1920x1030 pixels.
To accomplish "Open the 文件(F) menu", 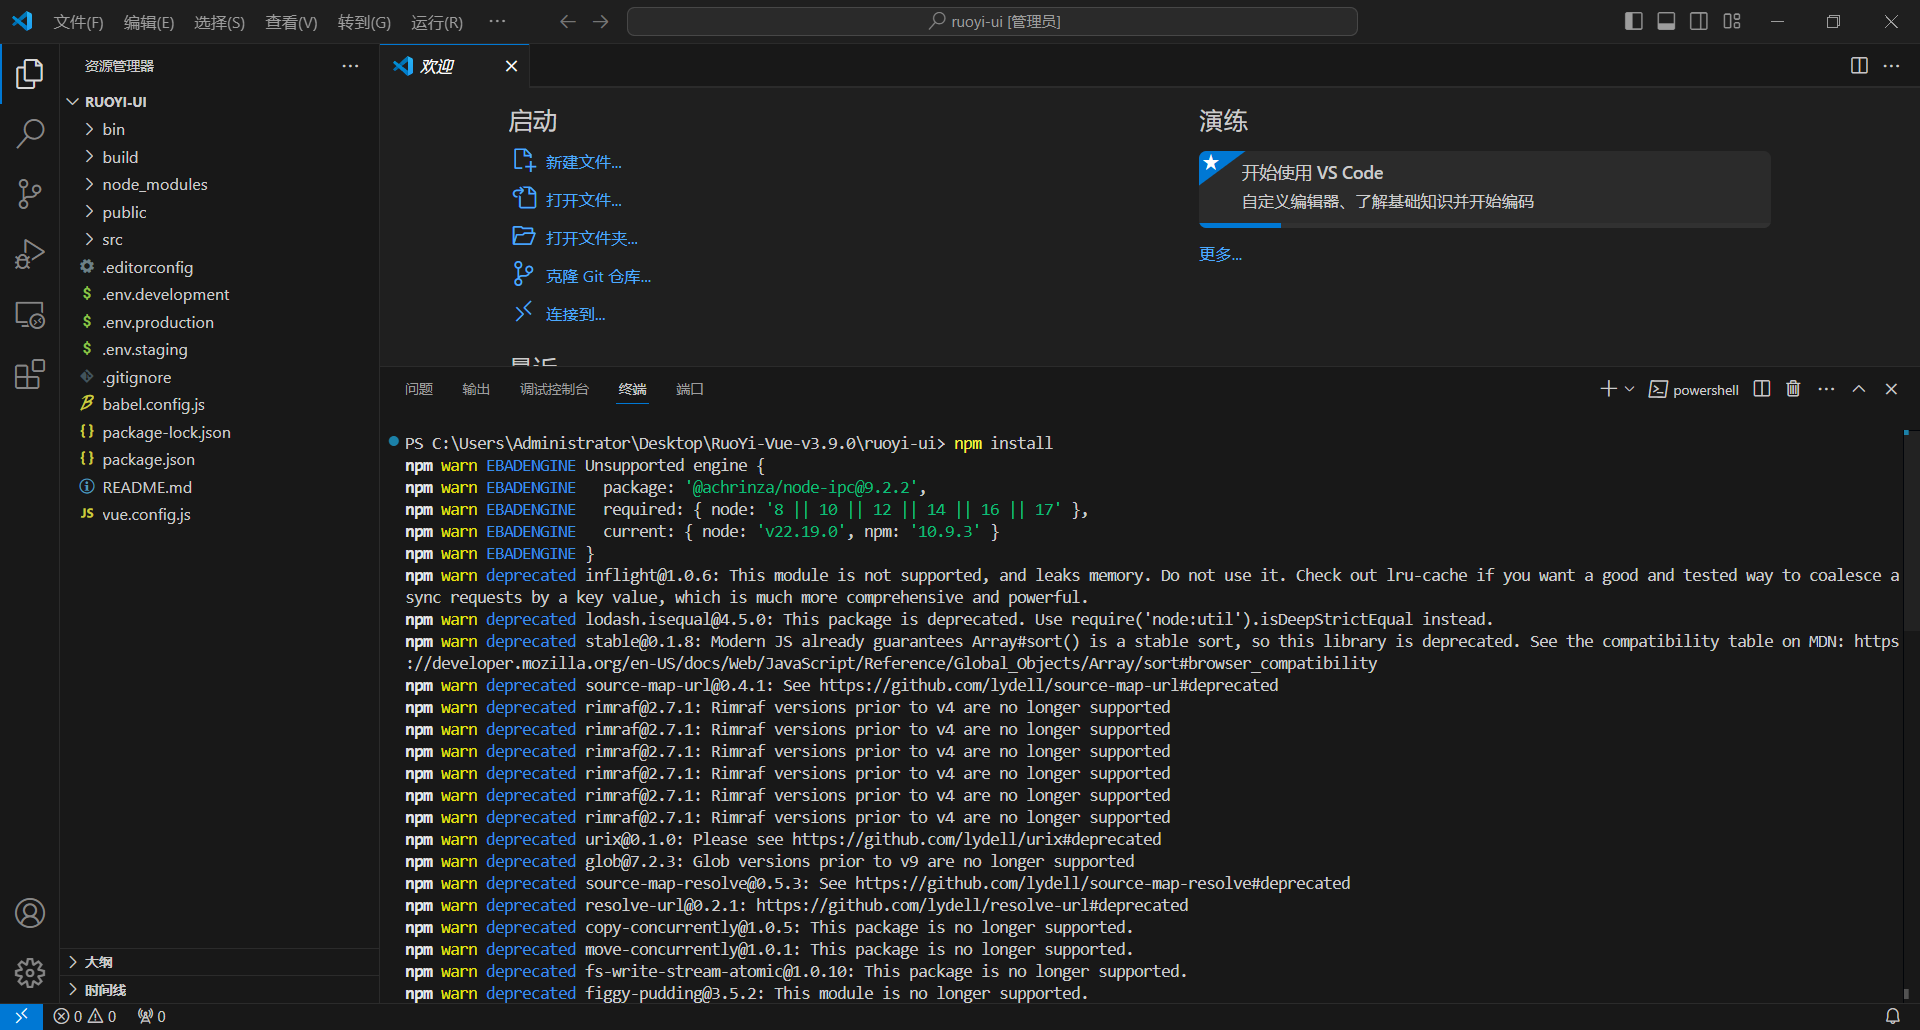I will point(78,22).
